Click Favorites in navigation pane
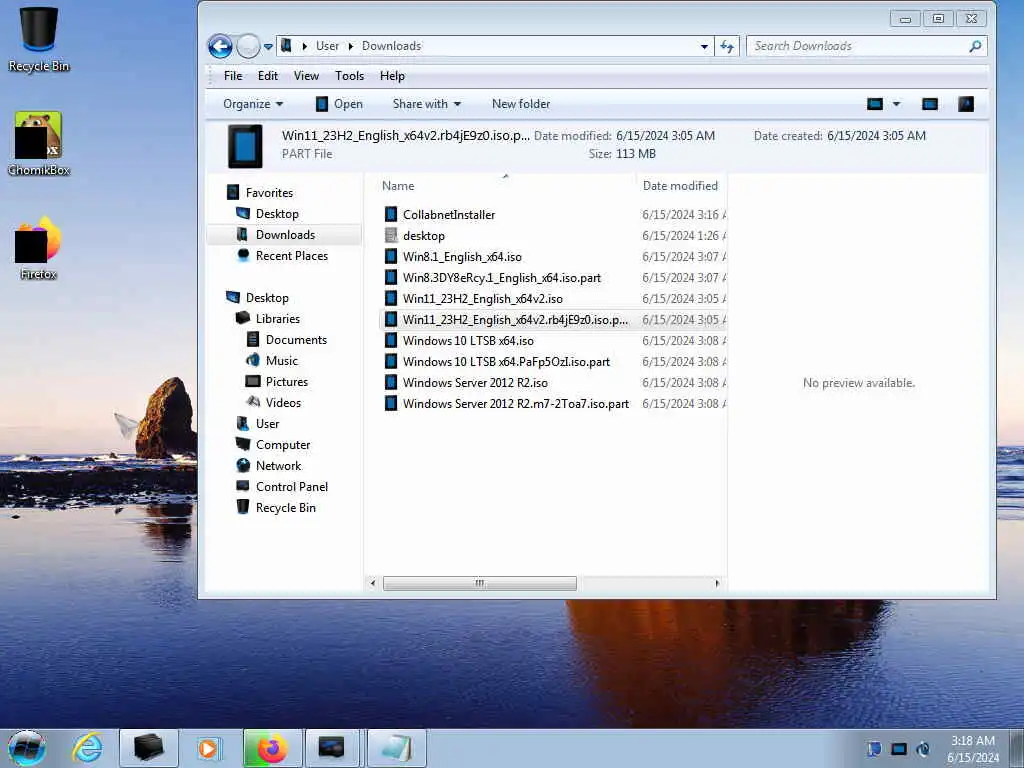 point(268,193)
